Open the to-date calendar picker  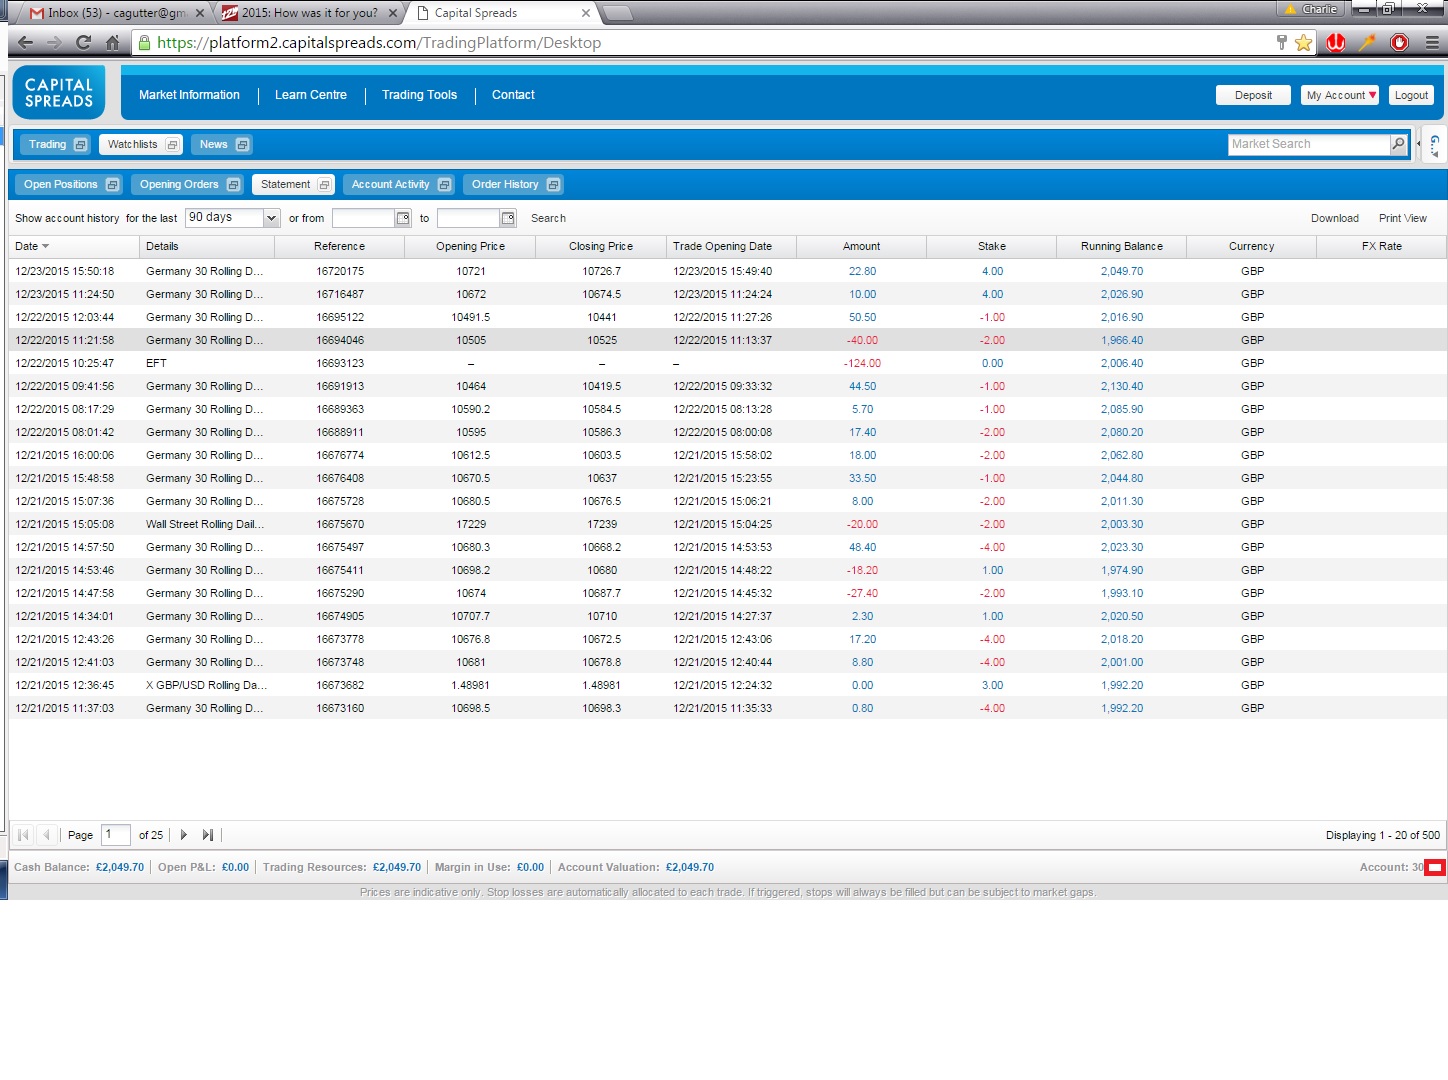(x=508, y=218)
